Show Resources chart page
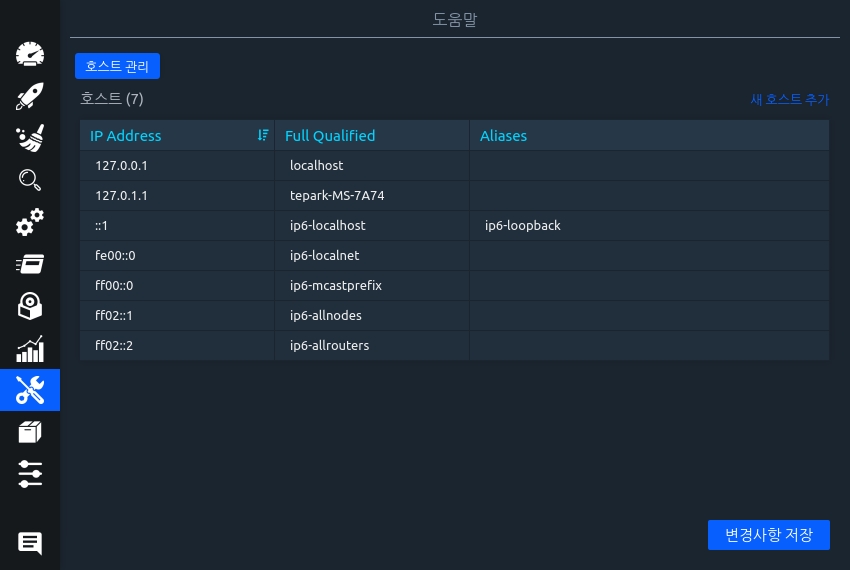This screenshot has height=570, width=850. (x=30, y=348)
